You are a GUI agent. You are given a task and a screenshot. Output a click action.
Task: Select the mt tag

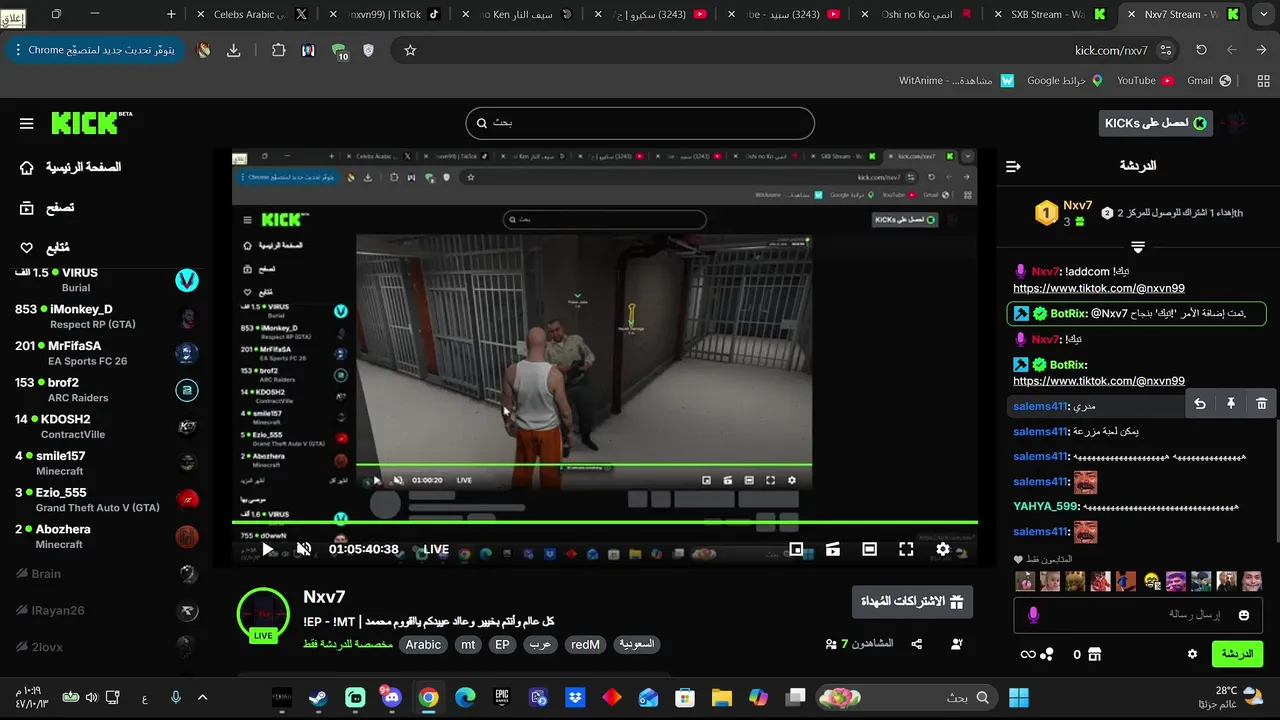tap(468, 645)
